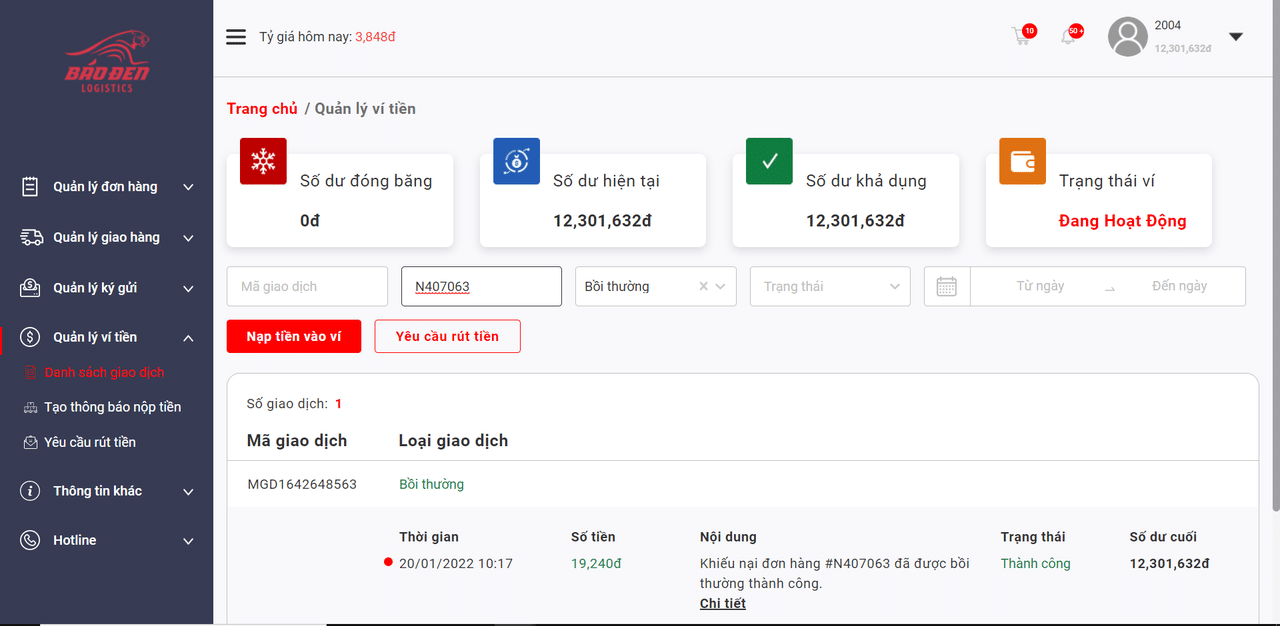Click the calendar icon in date filter
The height and width of the screenshot is (626, 1280).
click(947, 287)
